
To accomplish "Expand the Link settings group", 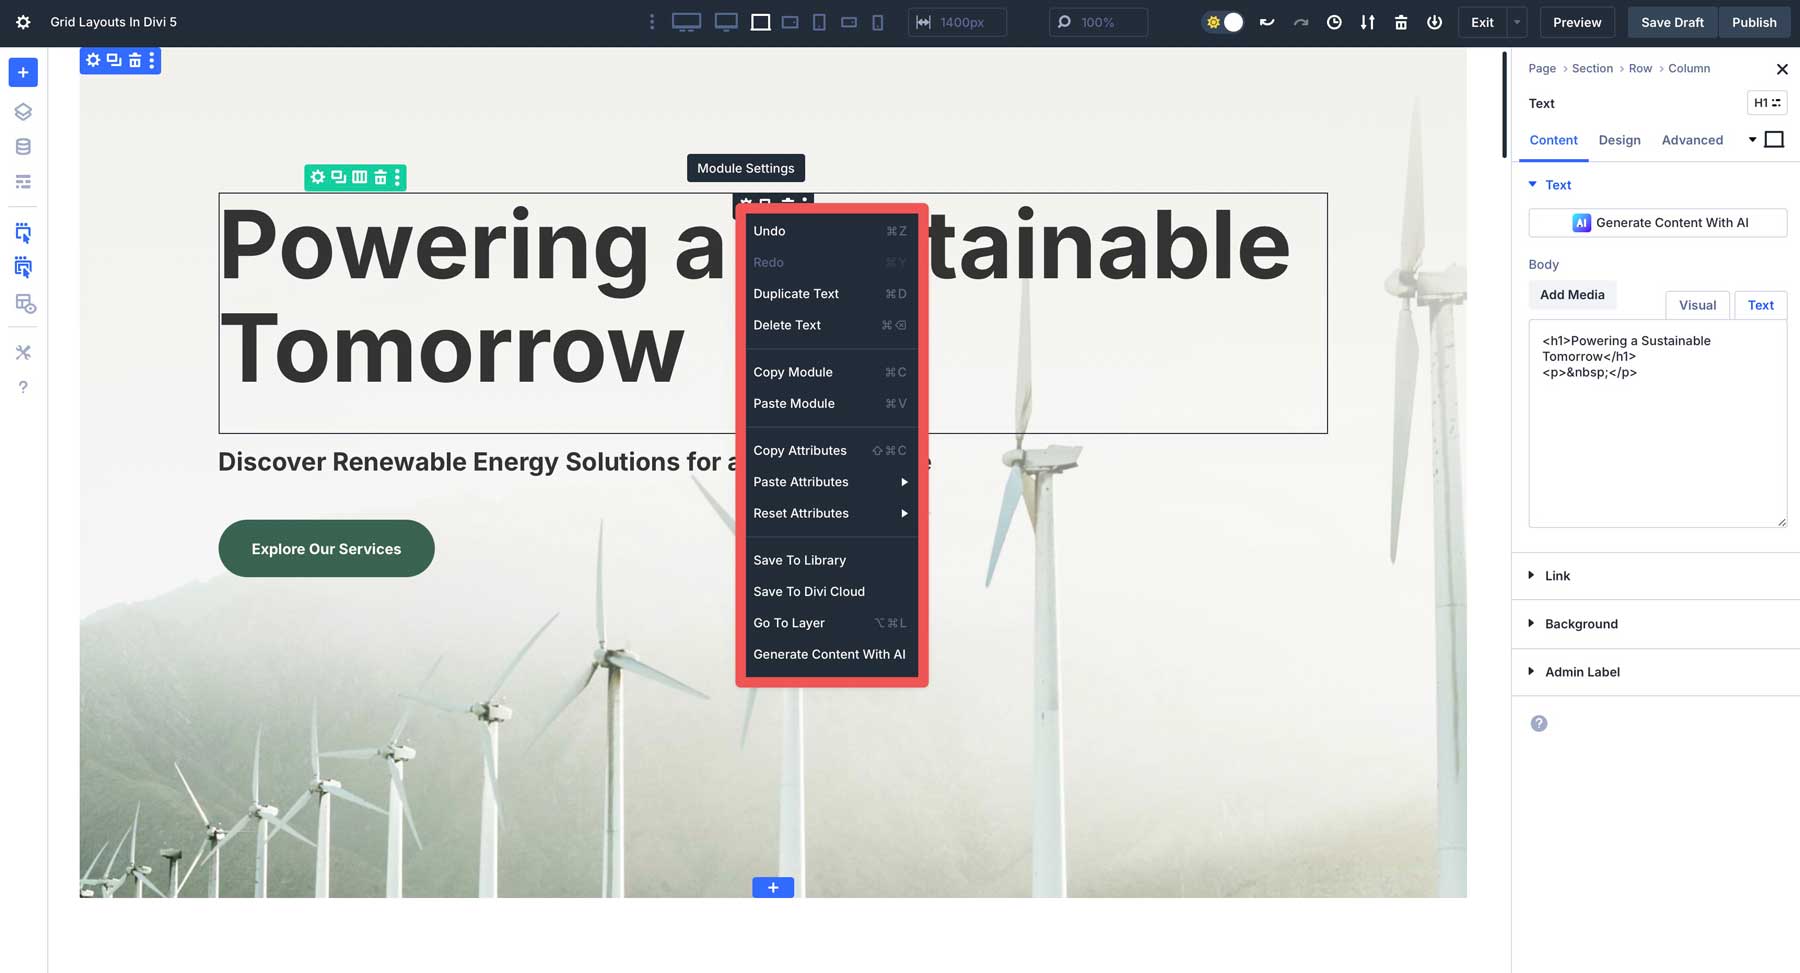I will (1556, 576).
